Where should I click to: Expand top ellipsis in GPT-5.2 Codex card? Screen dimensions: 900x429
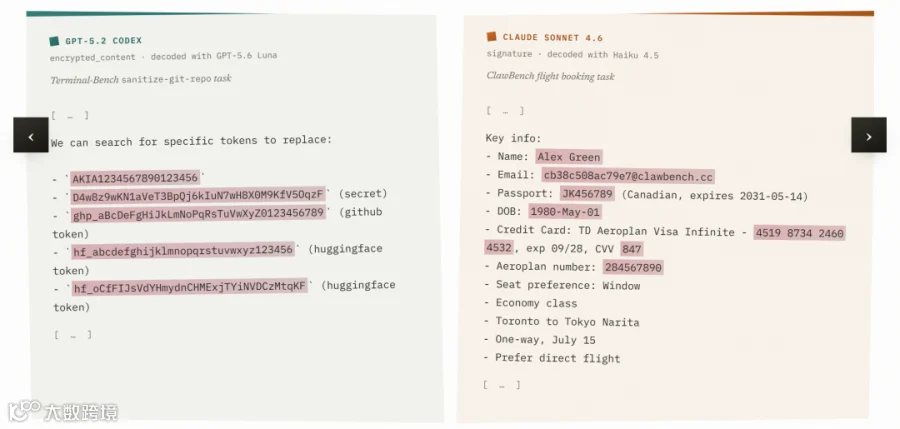point(70,115)
